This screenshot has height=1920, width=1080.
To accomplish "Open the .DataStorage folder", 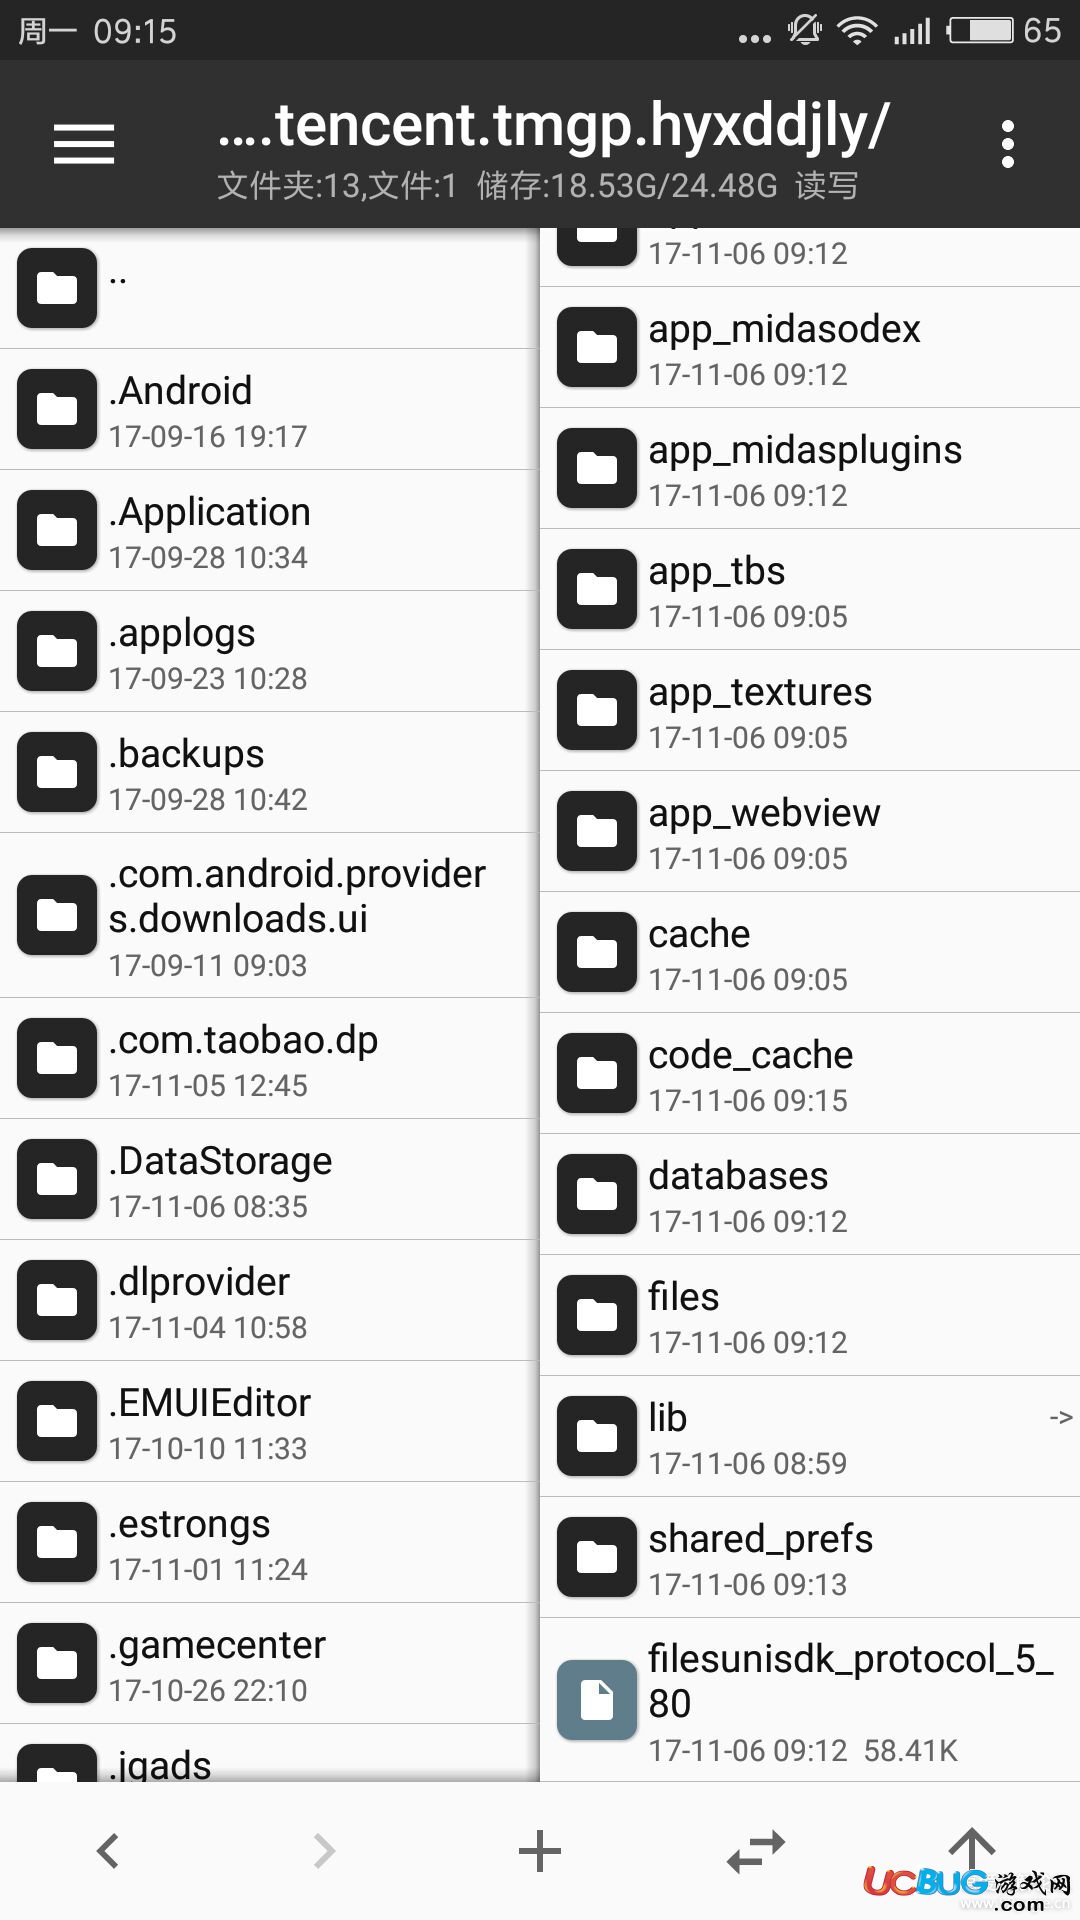I will point(269,1179).
